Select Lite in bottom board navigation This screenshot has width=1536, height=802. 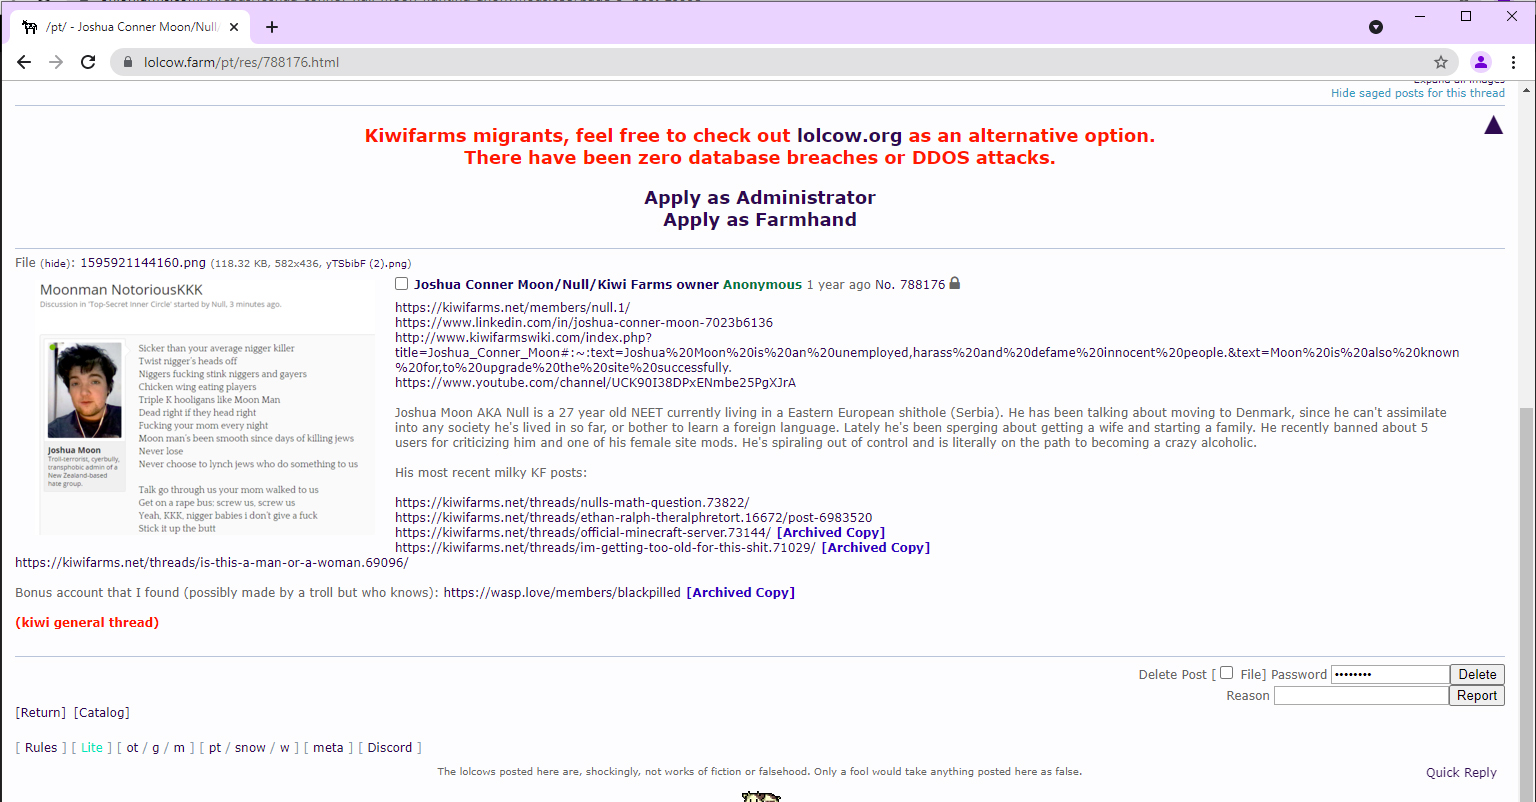(92, 748)
